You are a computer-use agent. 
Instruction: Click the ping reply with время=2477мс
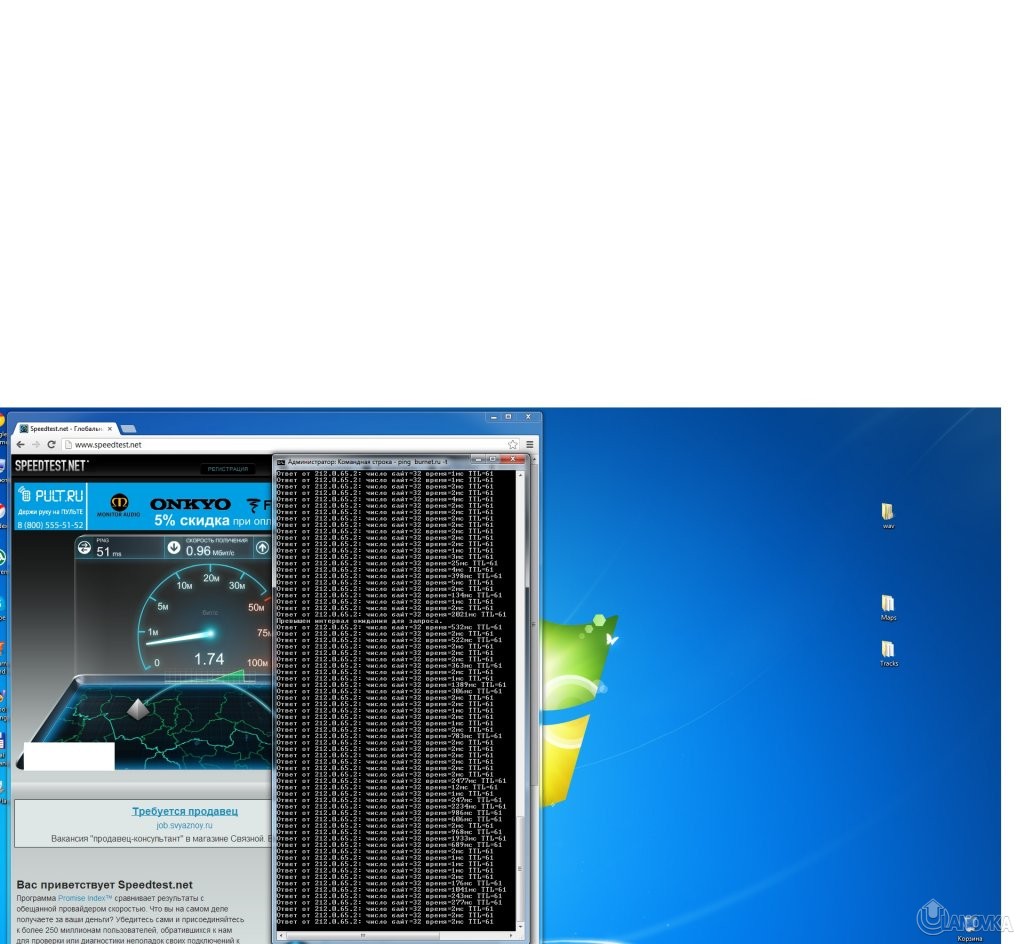tap(391, 781)
